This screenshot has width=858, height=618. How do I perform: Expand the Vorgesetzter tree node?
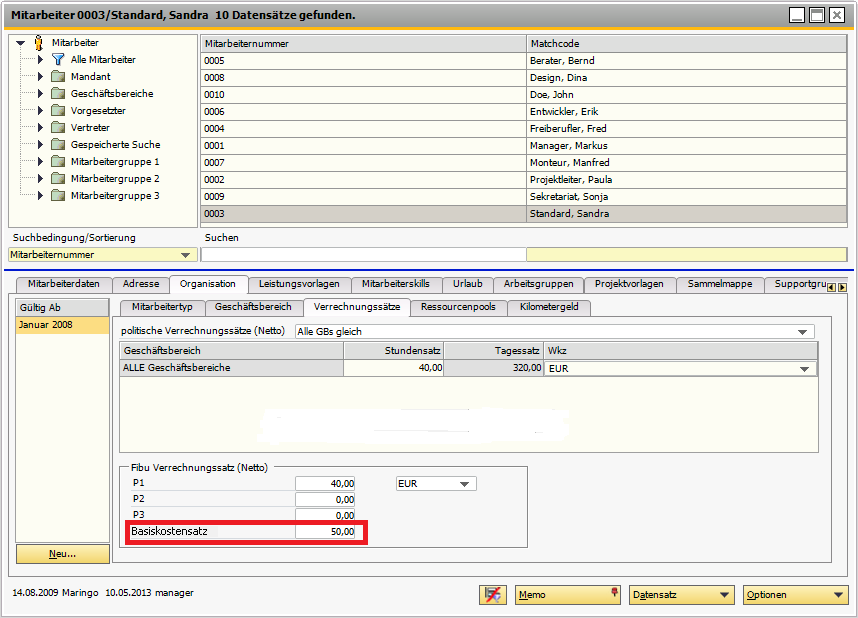coord(40,111)
